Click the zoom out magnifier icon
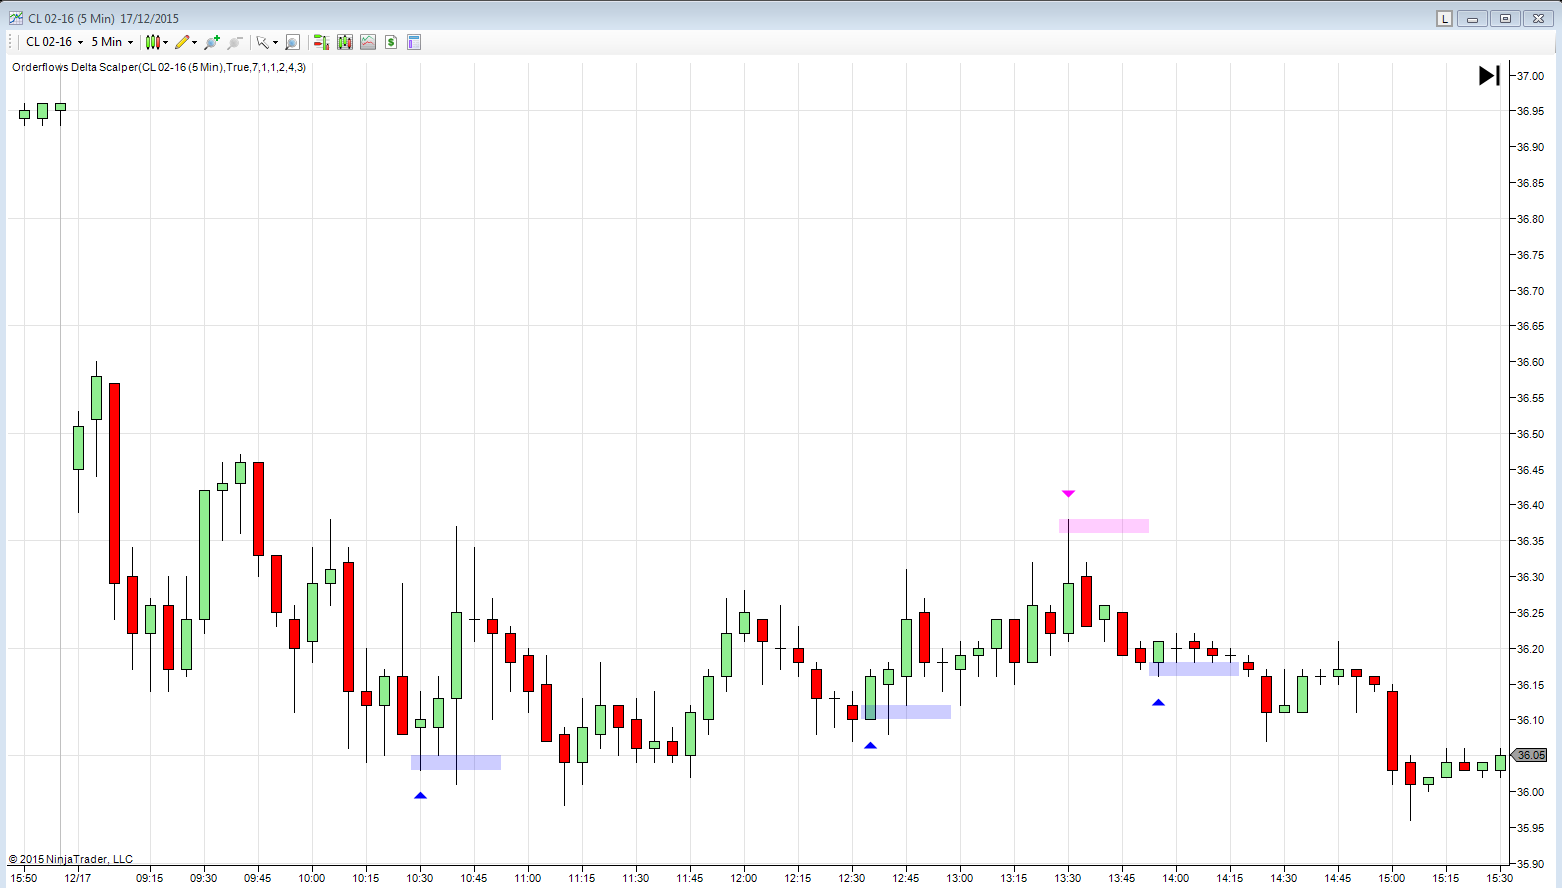This screenshot has width=1562, height=888. 235,42
